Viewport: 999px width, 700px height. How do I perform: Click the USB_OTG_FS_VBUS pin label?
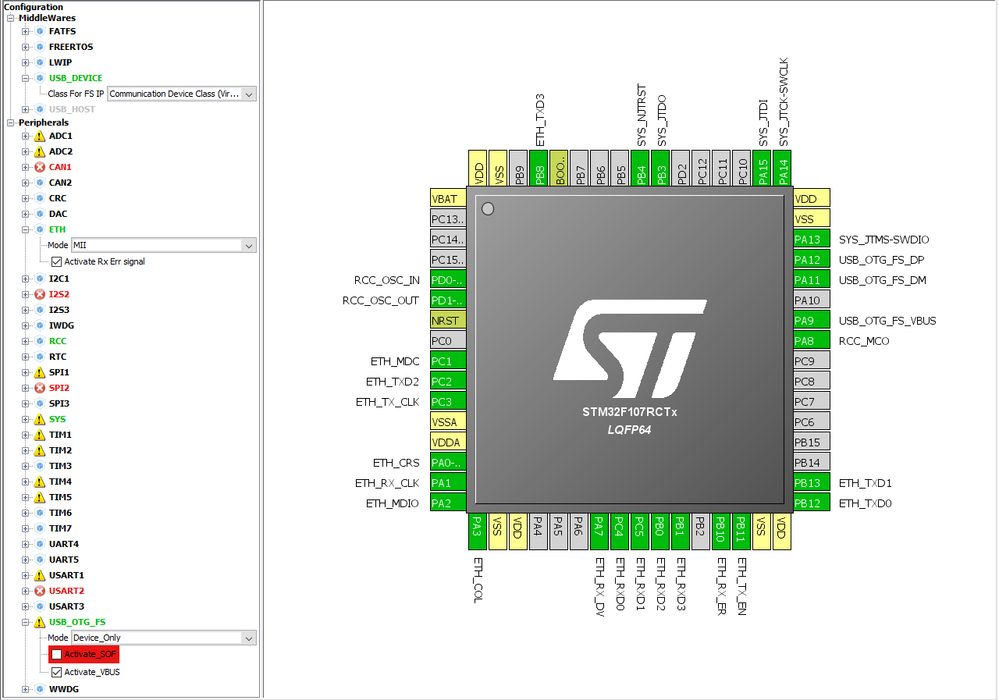coord(888,320)
